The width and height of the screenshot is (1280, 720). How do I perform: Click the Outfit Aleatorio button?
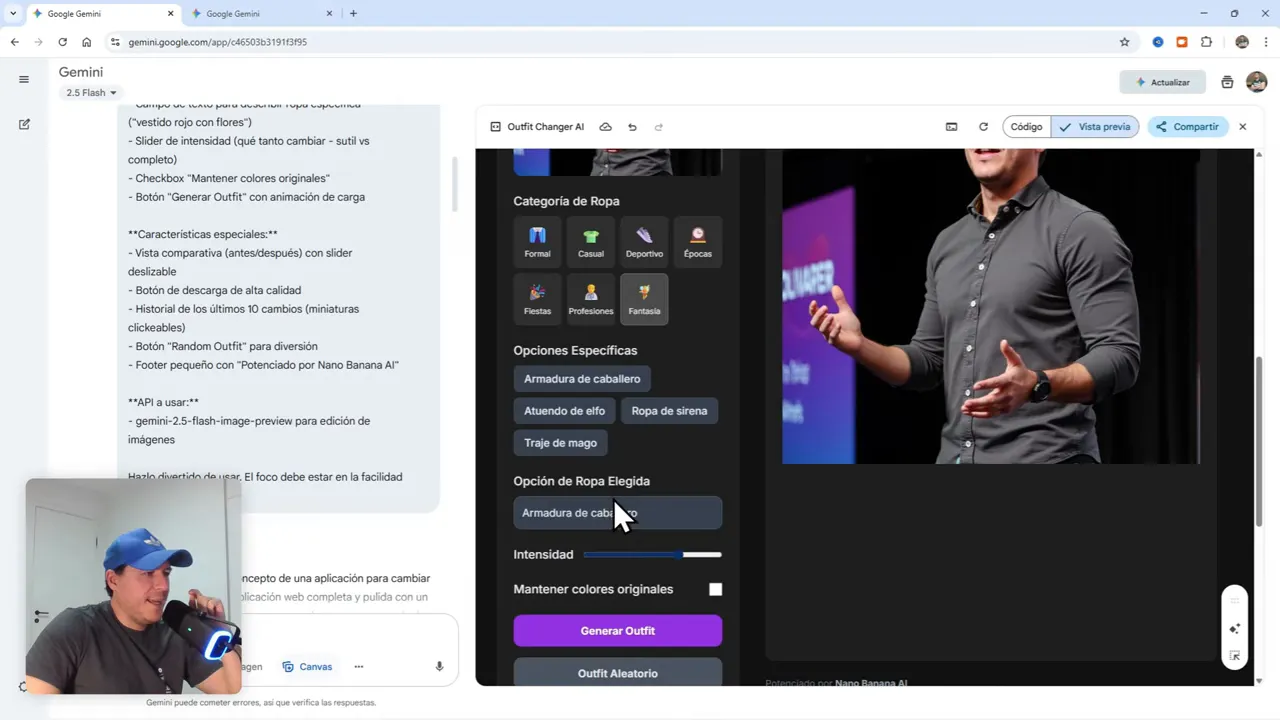coord(617,673)
